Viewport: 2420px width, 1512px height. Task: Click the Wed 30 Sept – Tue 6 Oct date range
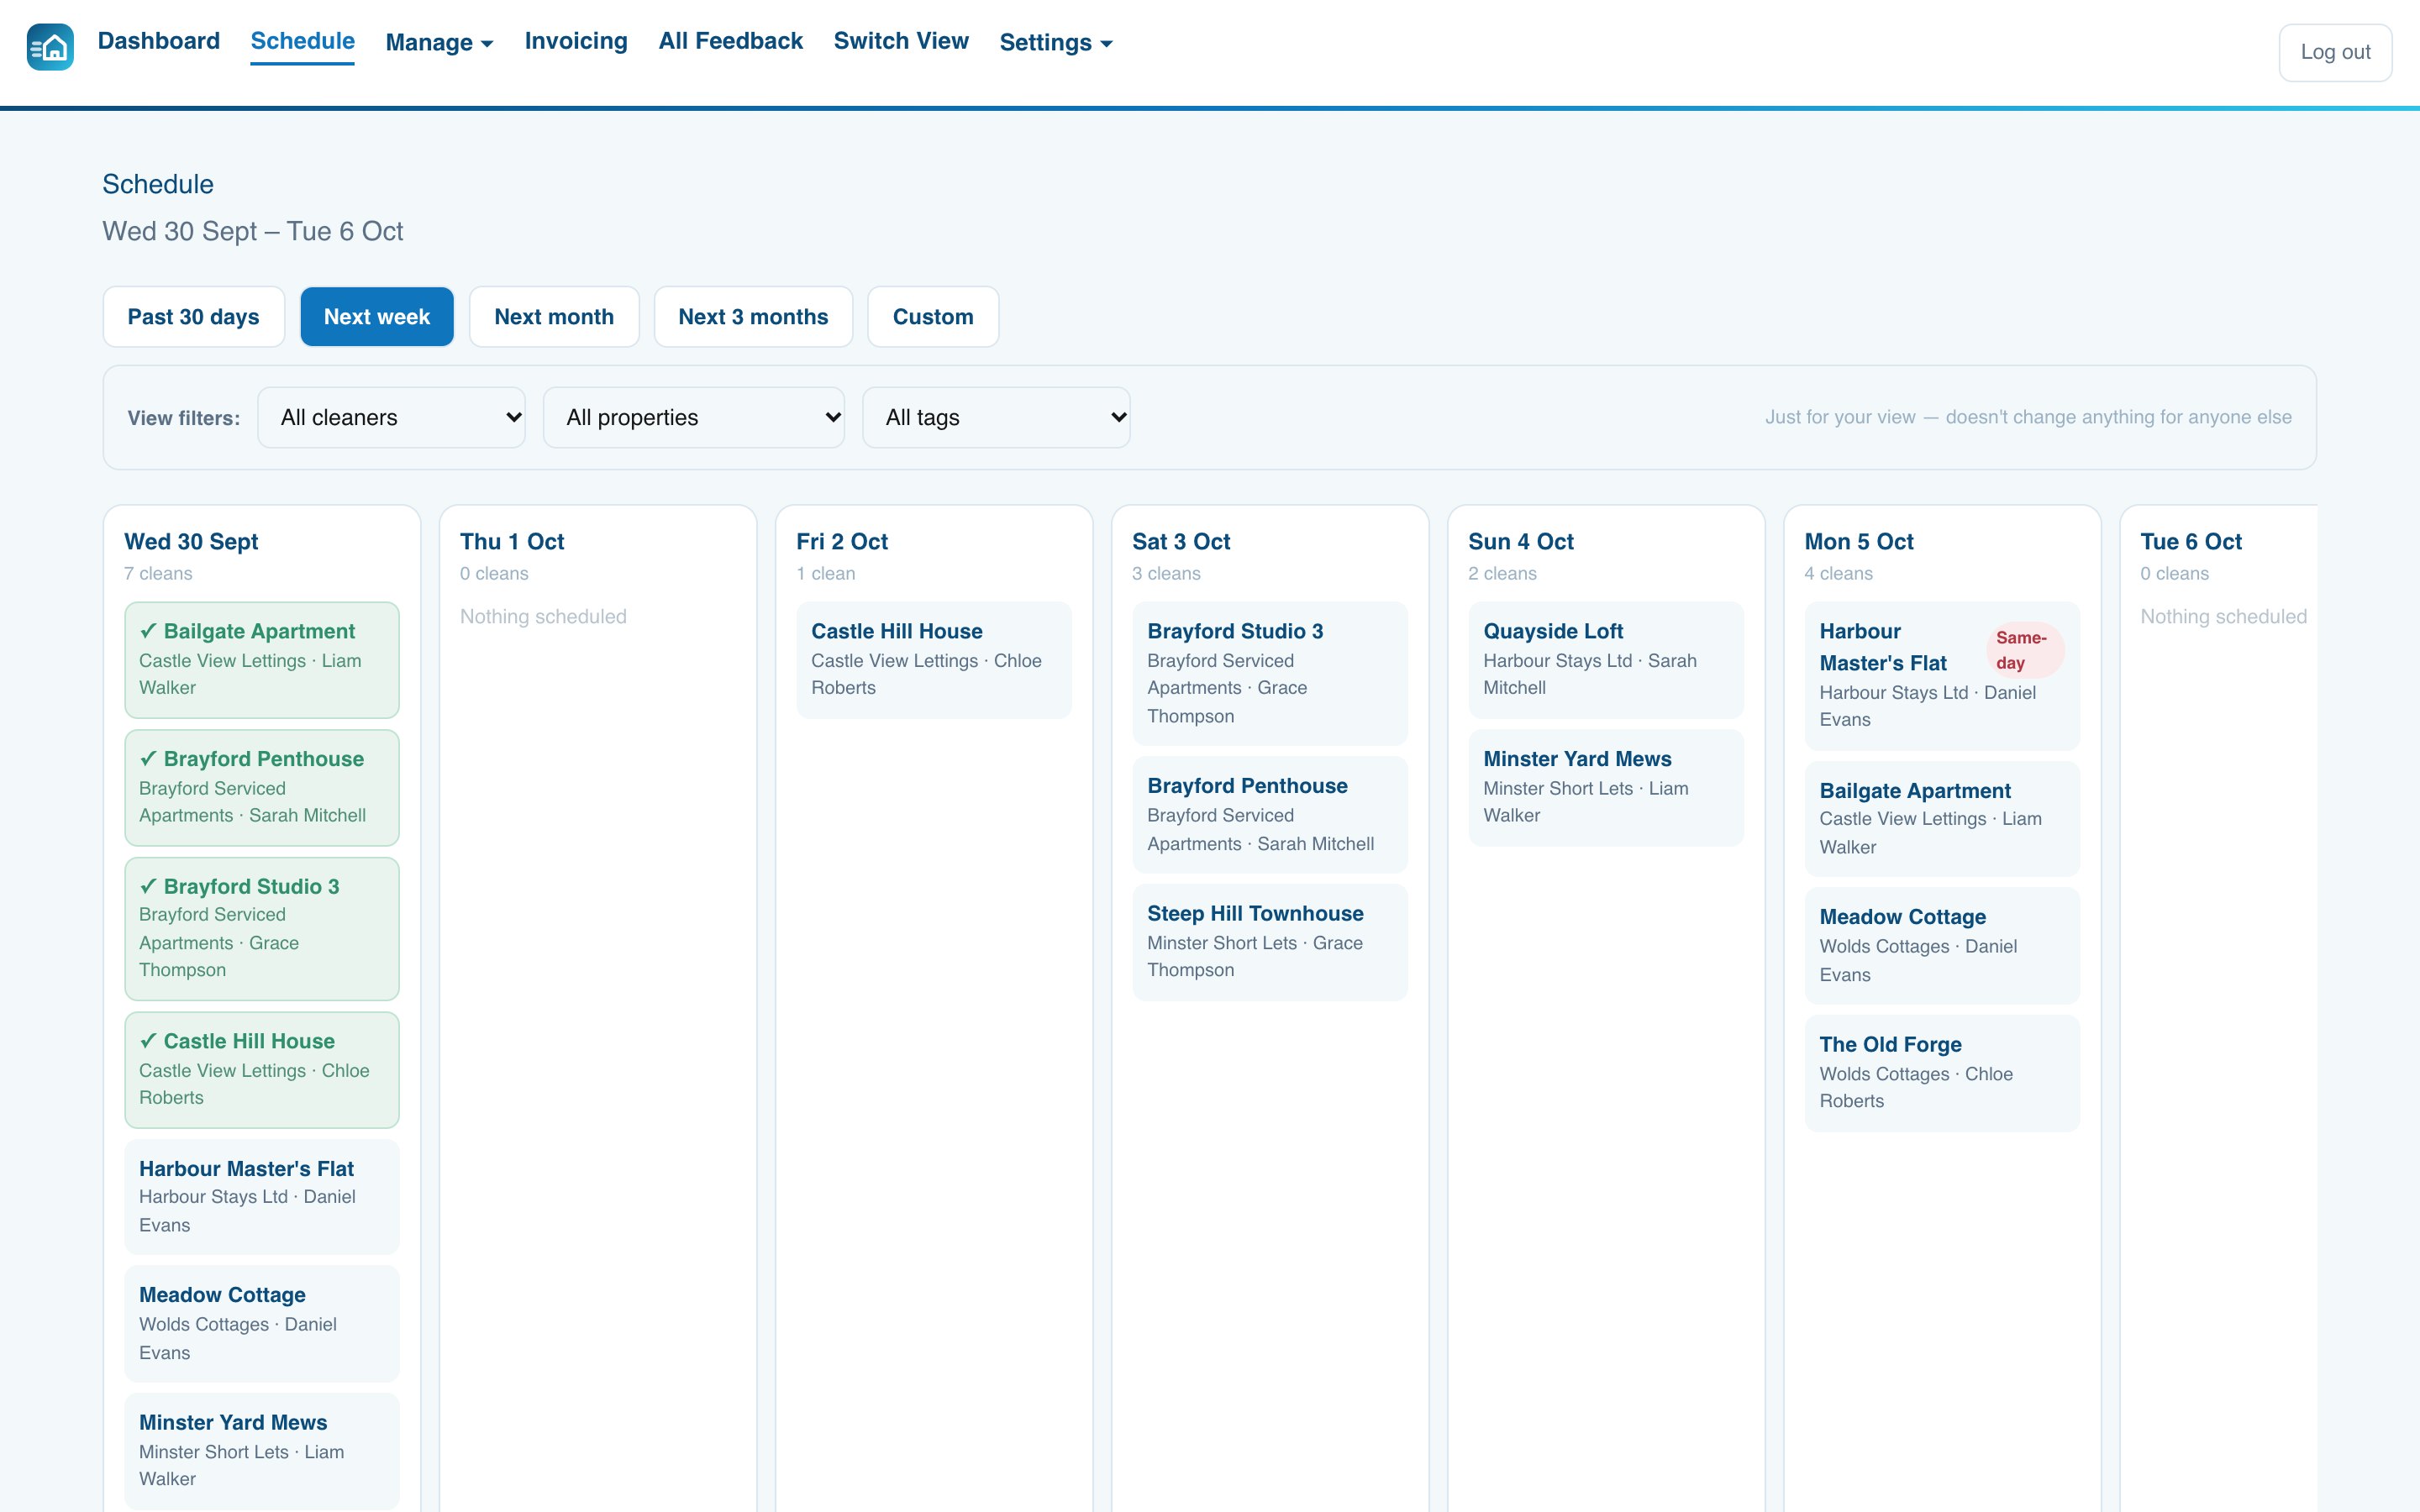coord(253,231)
